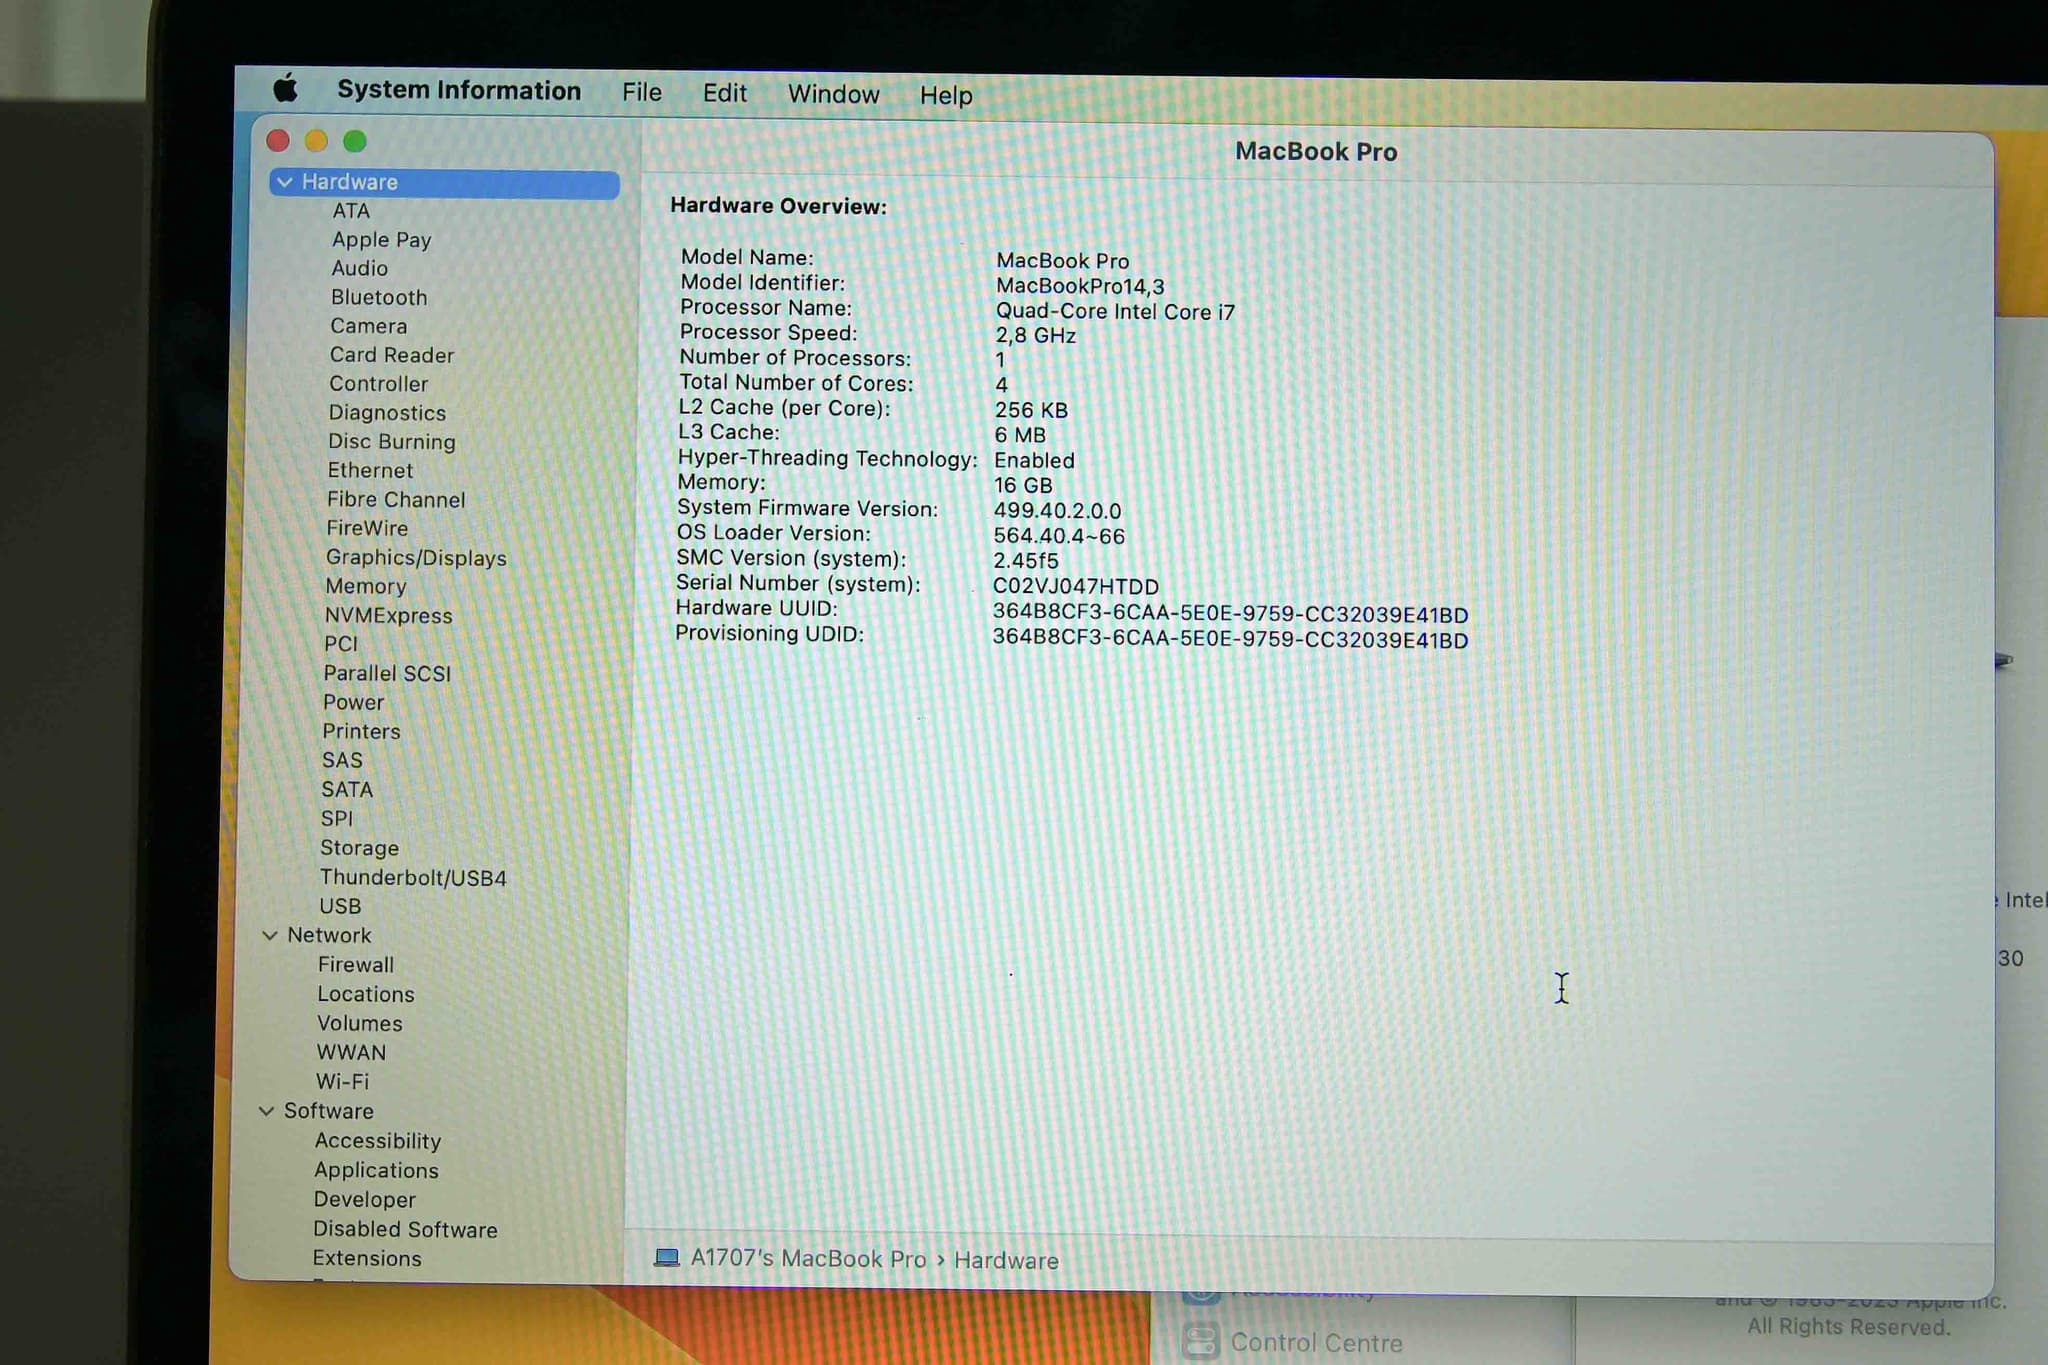Image resolution: width=2048 pixels, height=1365 pixels.
Task: Select Ethernet in the sidebar
Action: click(x=370, y=470)
